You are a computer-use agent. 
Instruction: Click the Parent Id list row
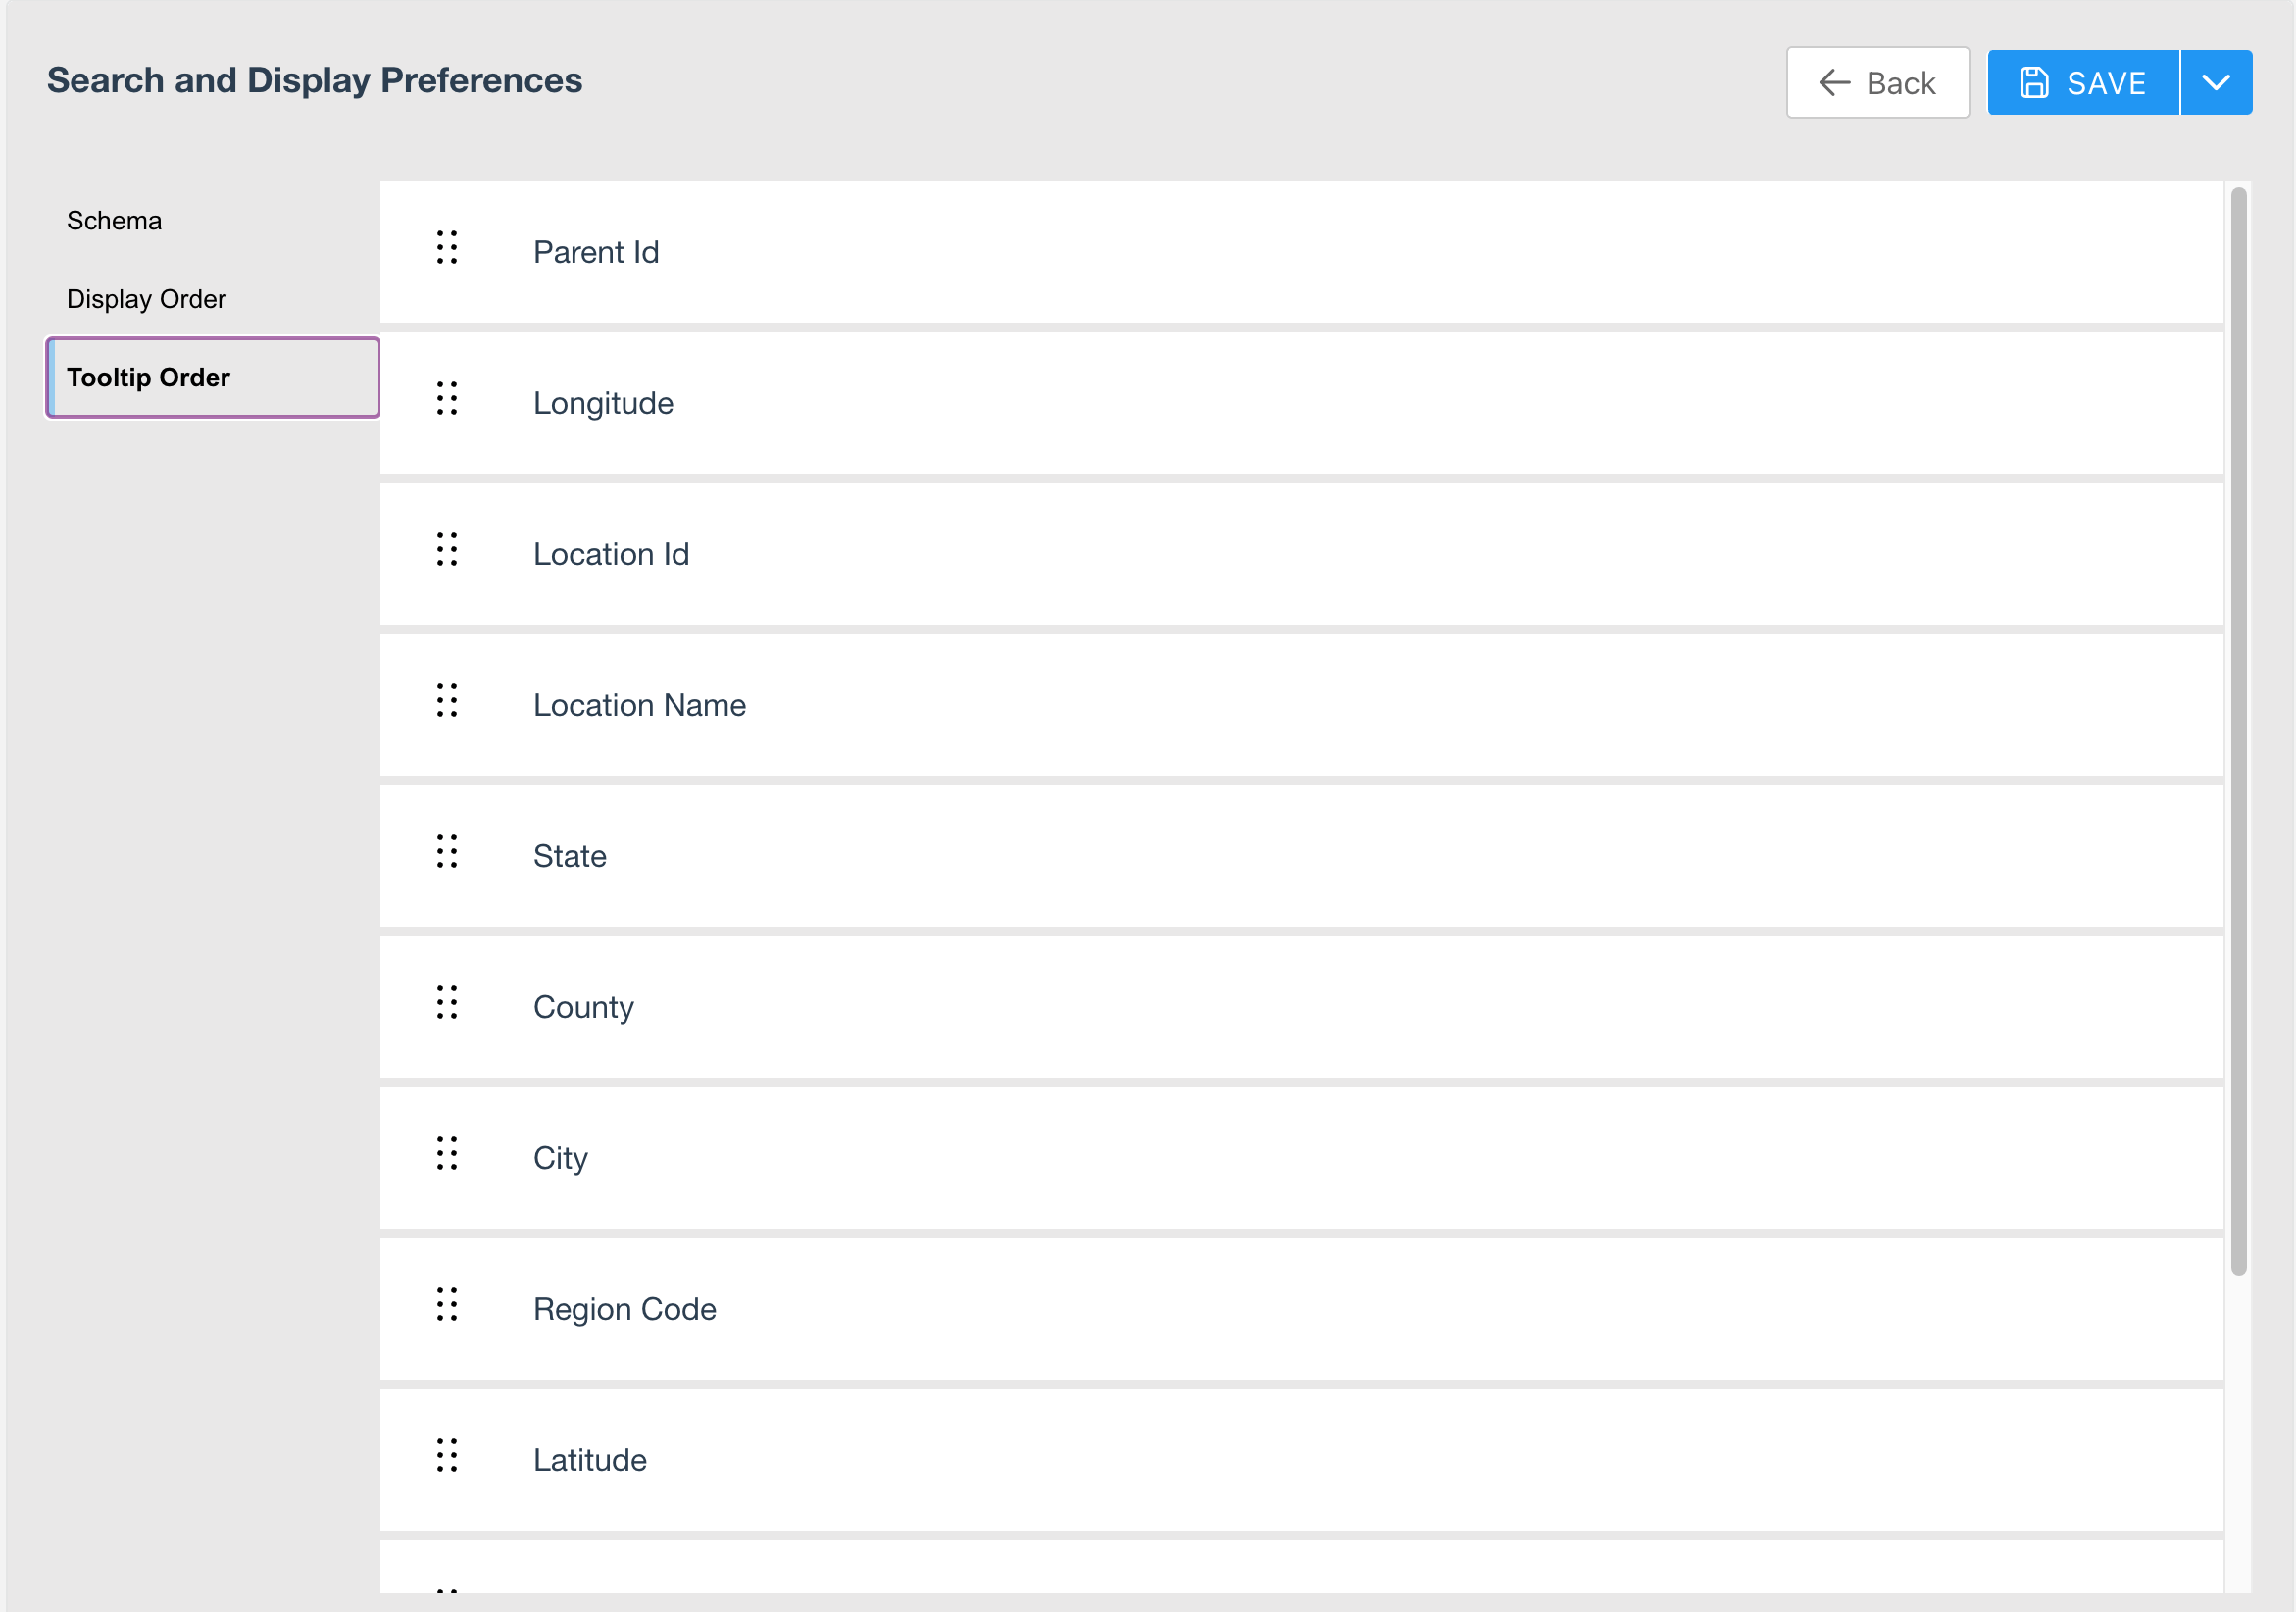pyautogui.click(x=1301, y=252)
